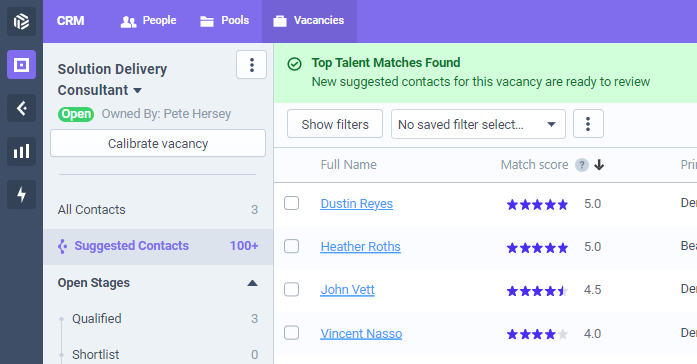Screen dimensions: 697x364
Task: Open Vincent Nasso's profile link
Action: click(x=361, y=333)
